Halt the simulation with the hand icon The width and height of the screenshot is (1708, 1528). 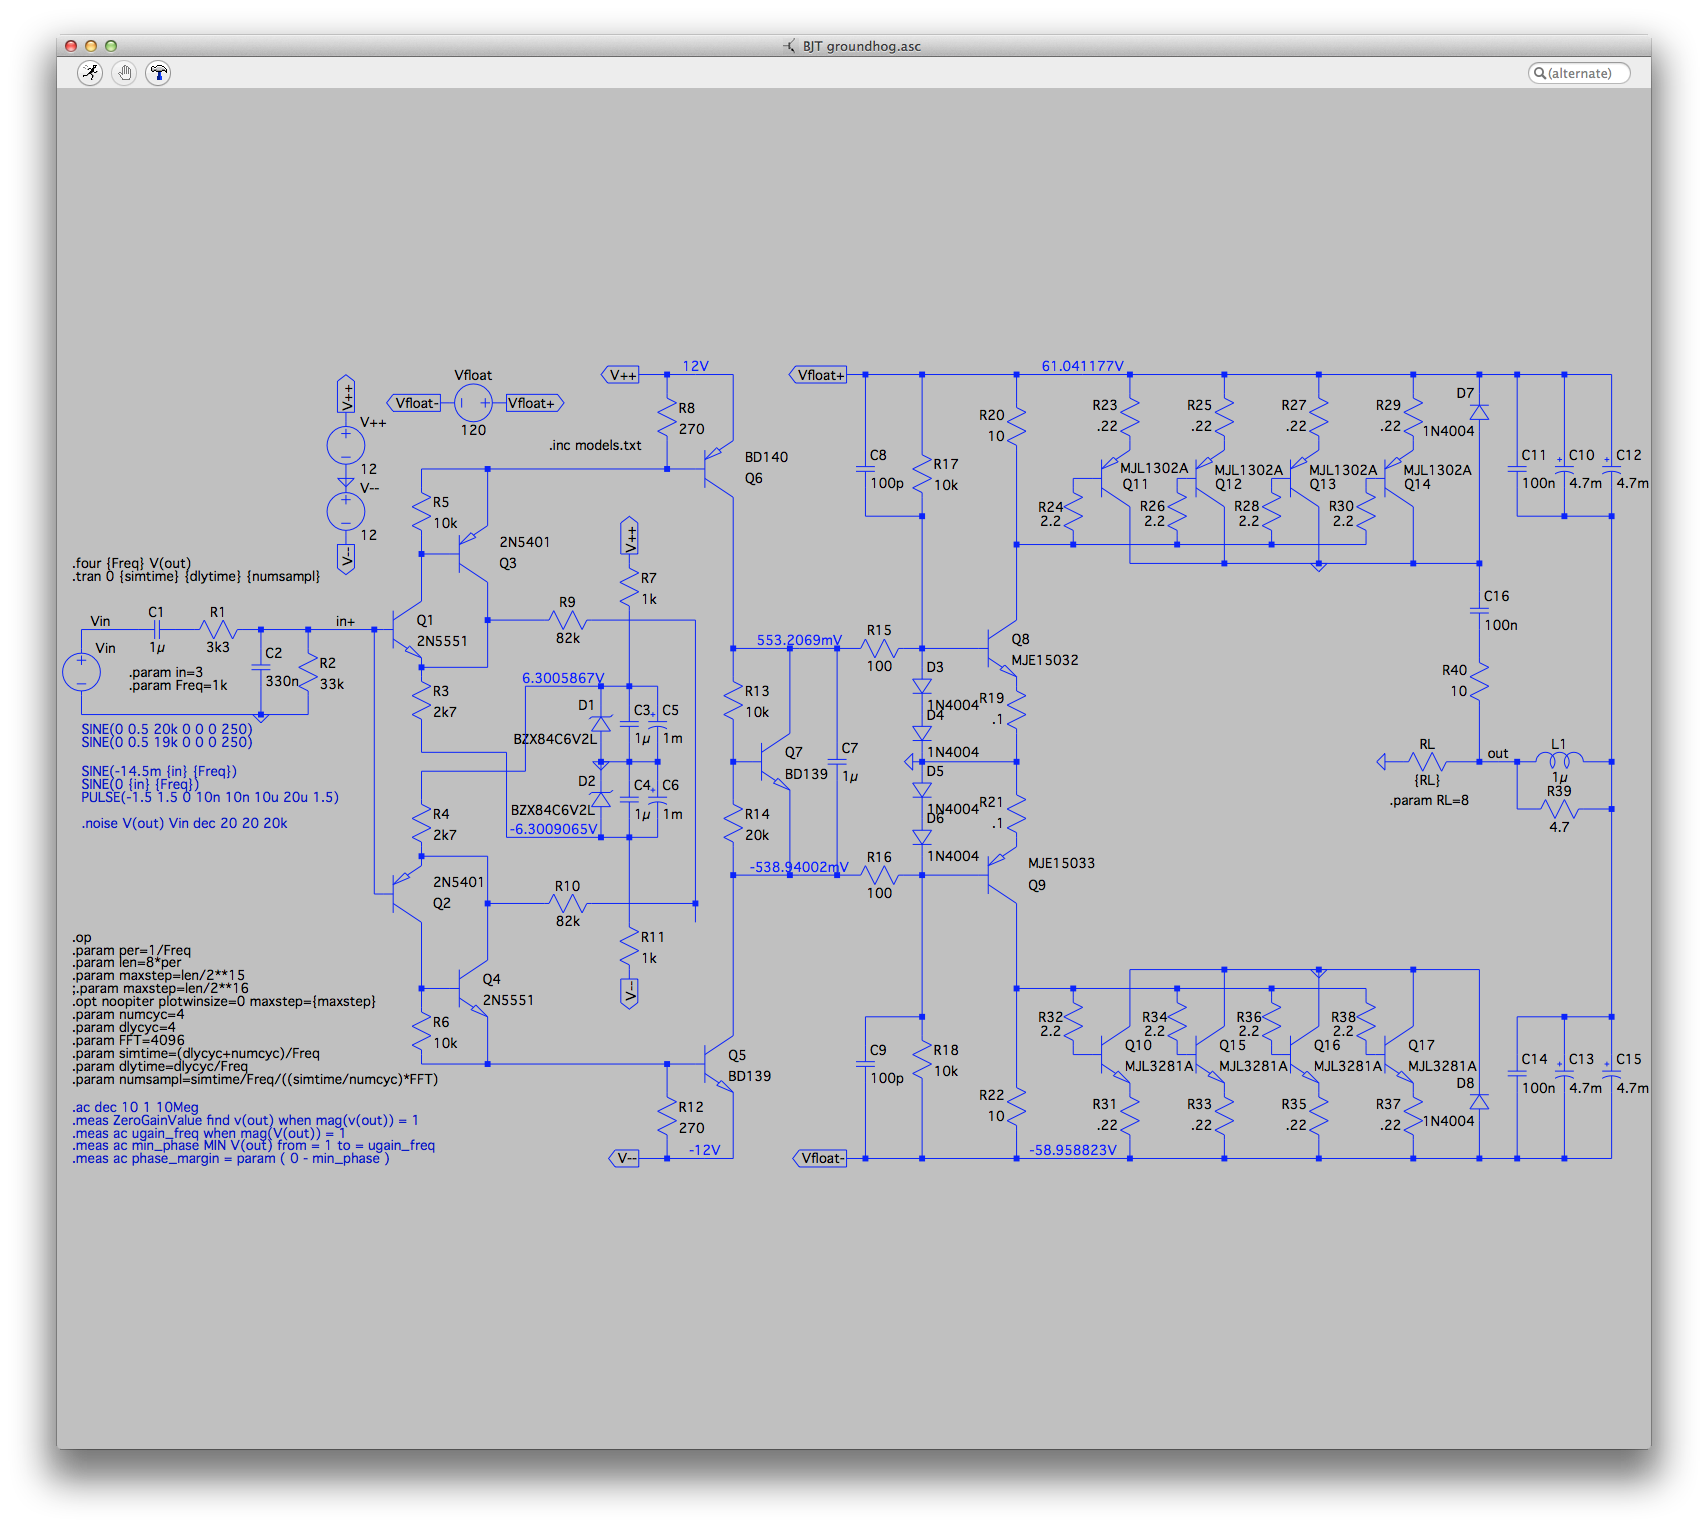tap(124, 72)
